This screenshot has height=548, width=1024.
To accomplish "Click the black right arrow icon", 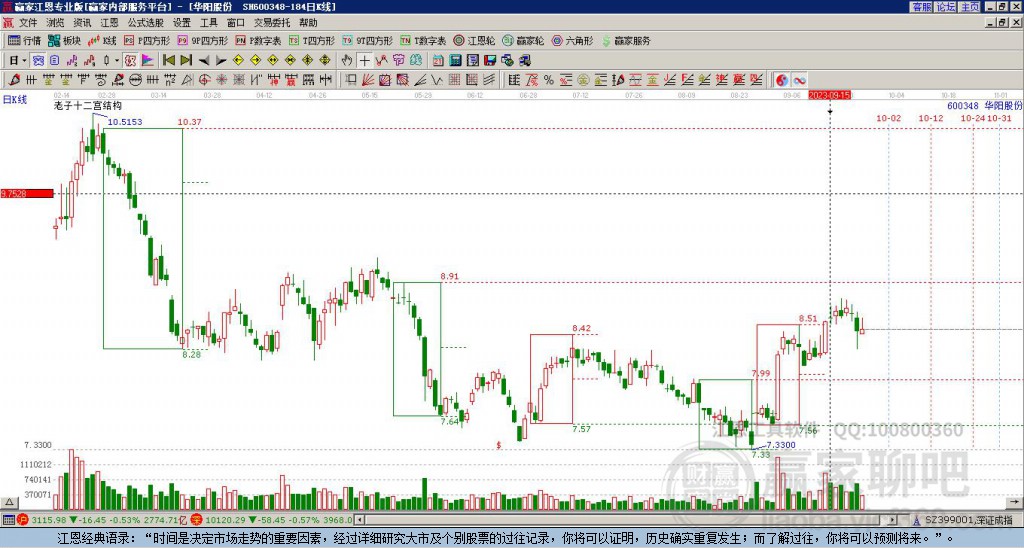I will tap(221, 61).
